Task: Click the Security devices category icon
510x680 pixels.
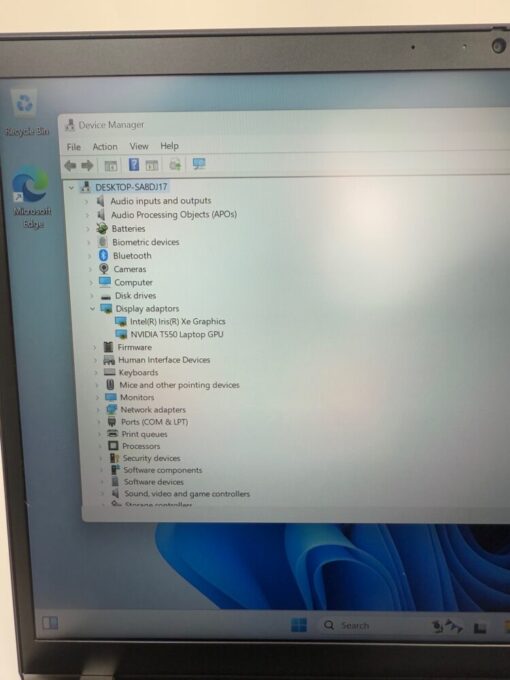Action: pyautogui.click(x=114, y=458)
